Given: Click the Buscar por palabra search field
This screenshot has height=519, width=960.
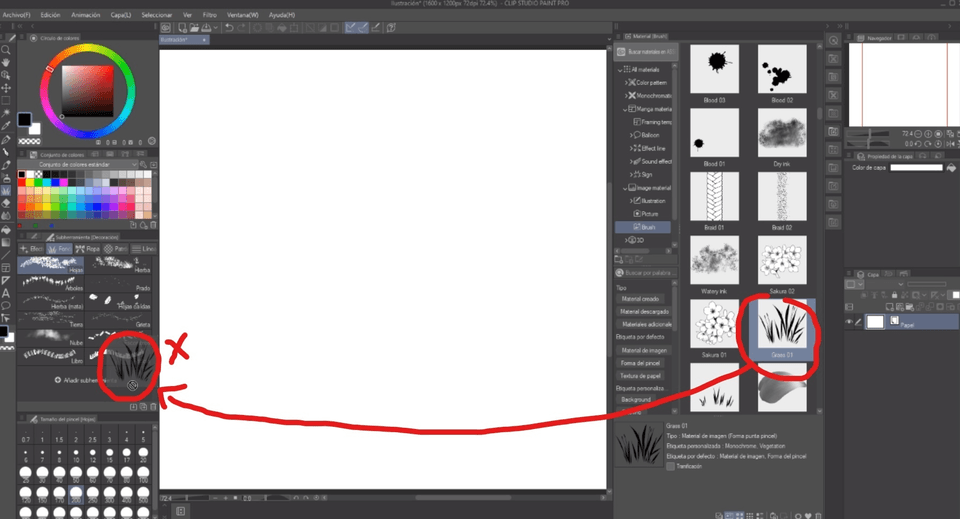Looking at the screenshot, I should pos(645,273).
